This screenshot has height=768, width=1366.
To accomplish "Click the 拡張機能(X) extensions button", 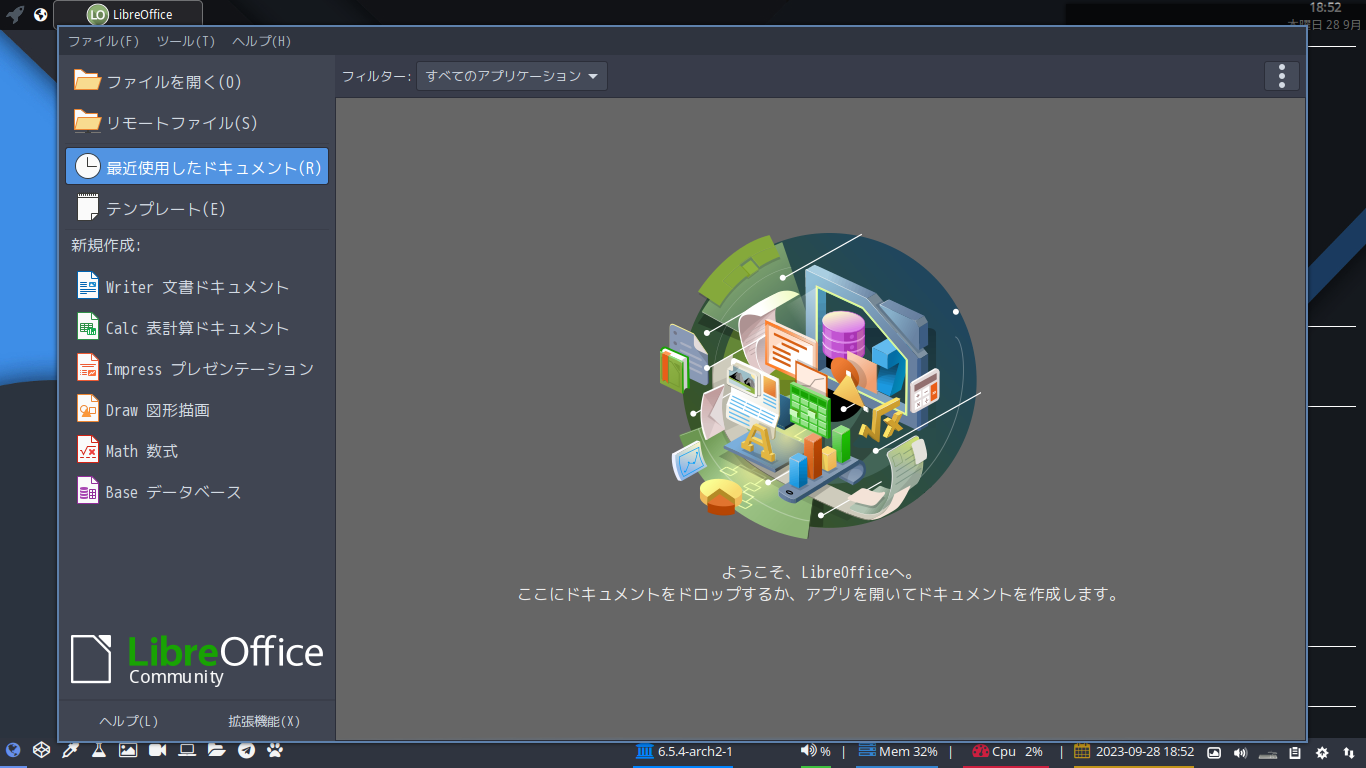I will [x=264, y=721].
